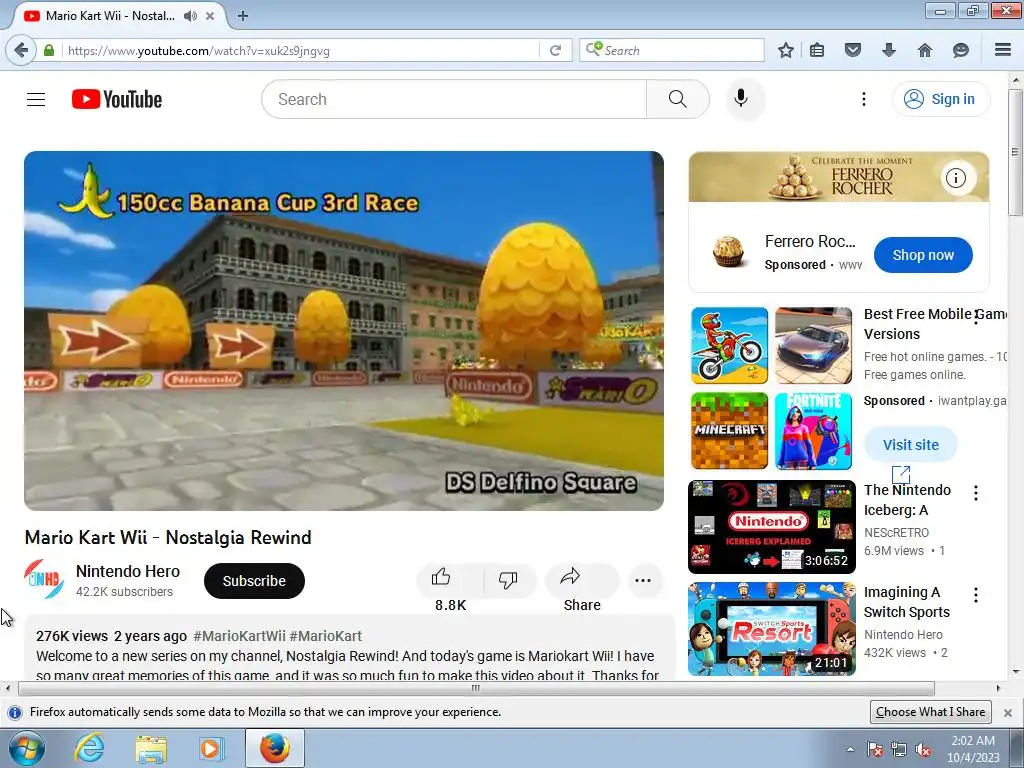Click Choose What I Share button

(931, 712)
